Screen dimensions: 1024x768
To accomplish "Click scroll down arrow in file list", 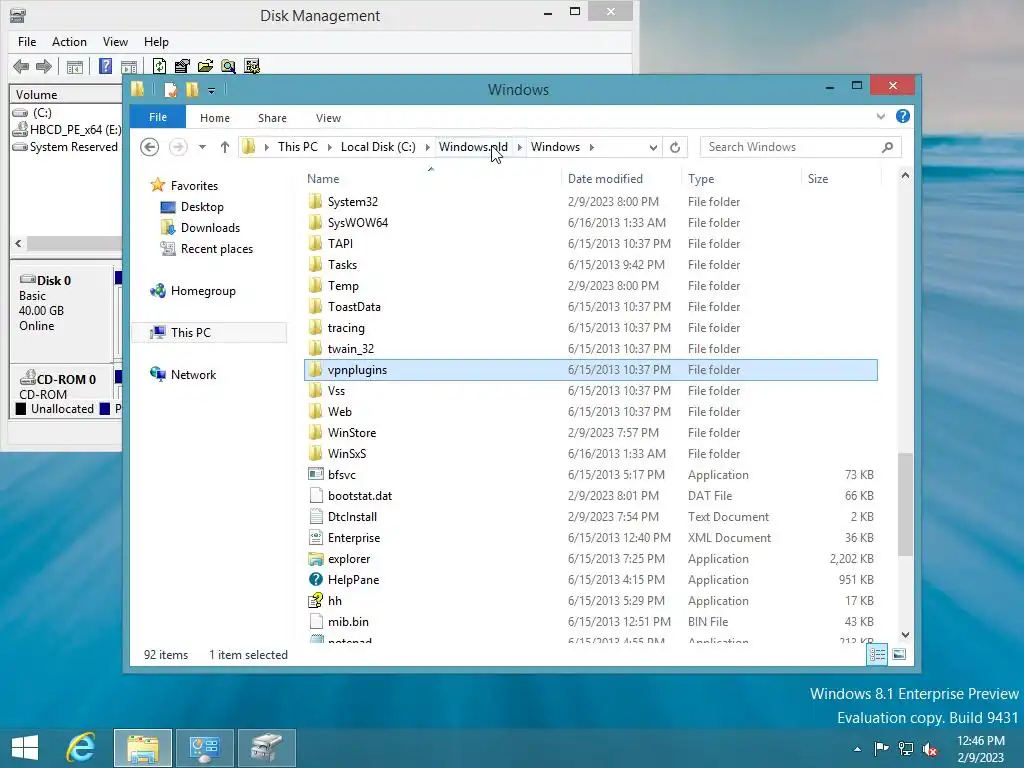I will pyautogui.click(x=905, y=635).
